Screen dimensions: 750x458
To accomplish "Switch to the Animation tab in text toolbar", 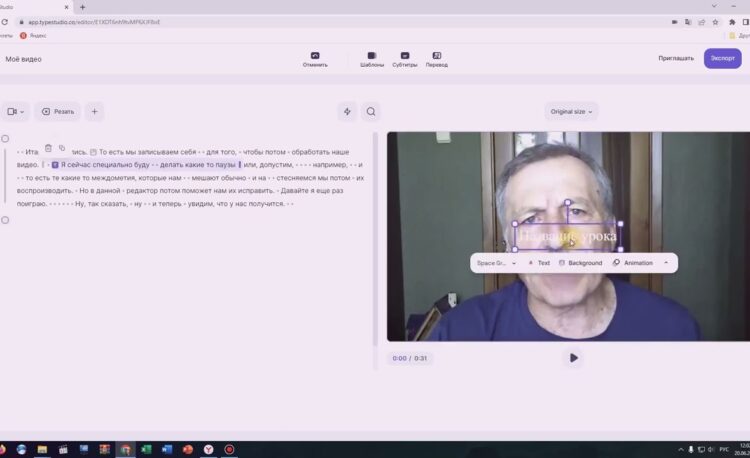I will tap(633, 263).
